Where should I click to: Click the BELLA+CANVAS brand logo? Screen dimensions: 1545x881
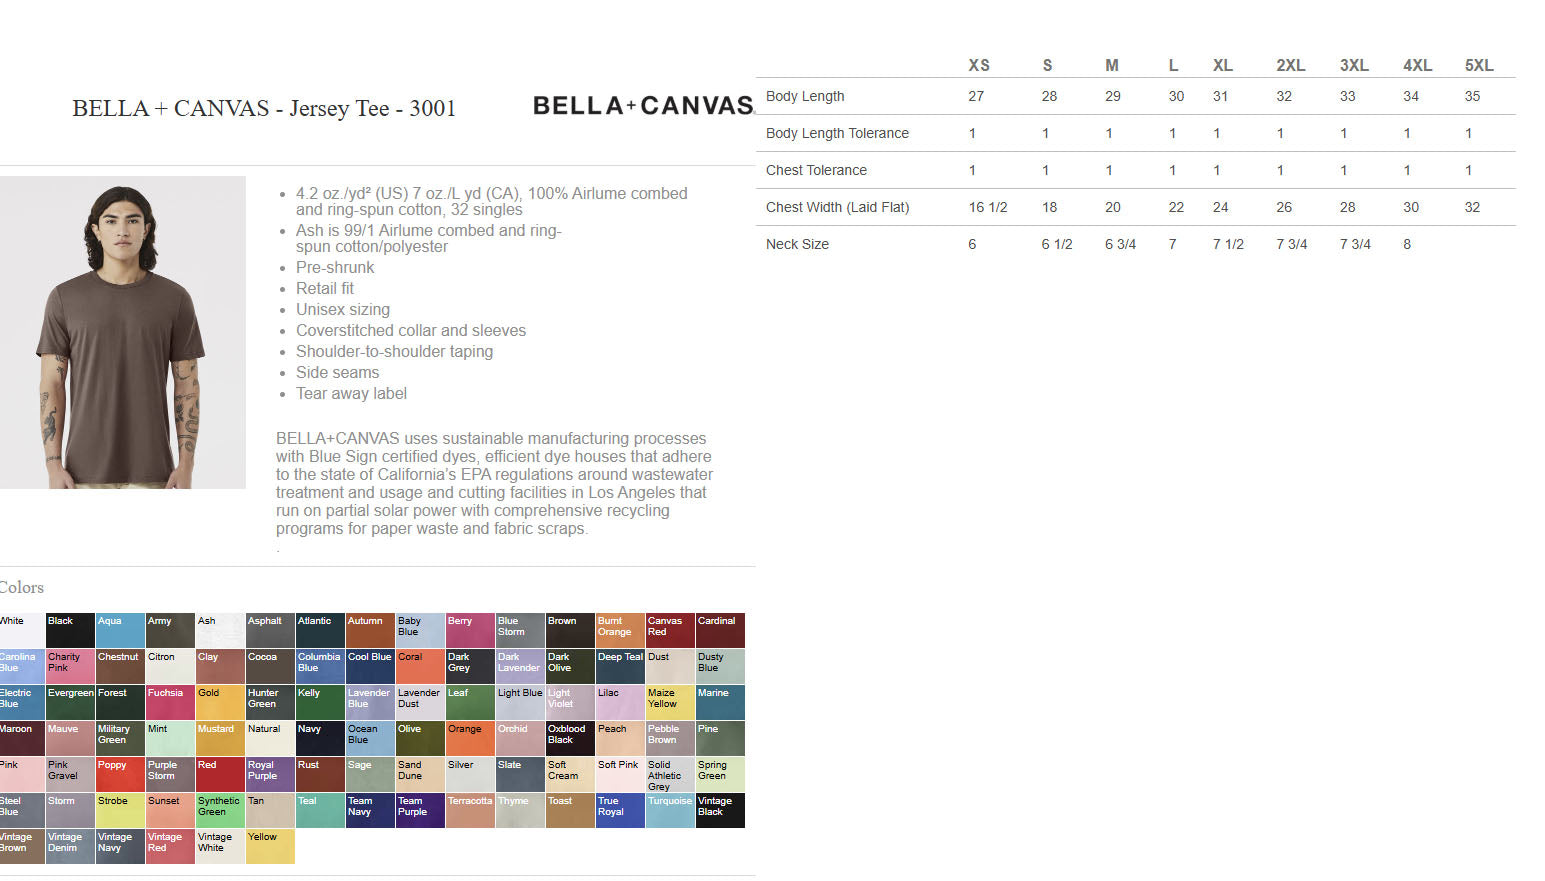point(642,106)
